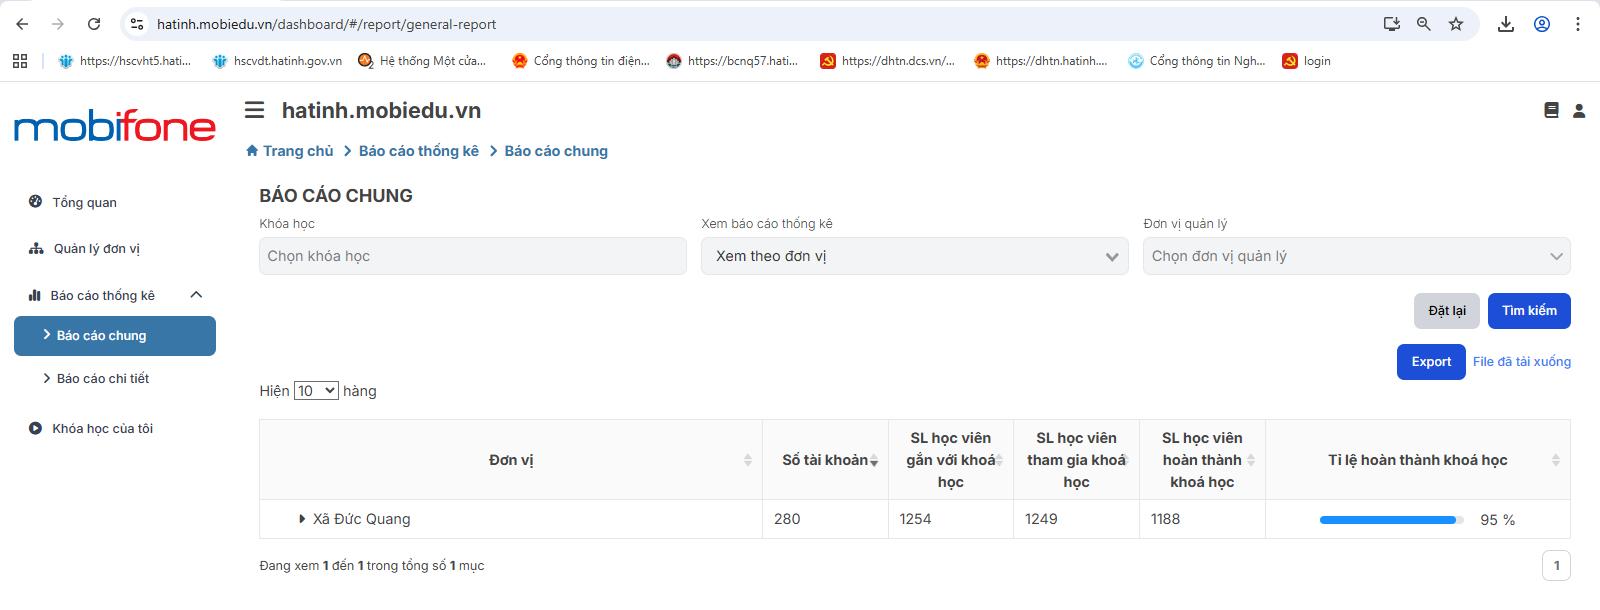Image resolution: width=1600 pixels, height=610 pixels.
Task: Expand the Xã Đức Quang row
Action: pos(302,519)
